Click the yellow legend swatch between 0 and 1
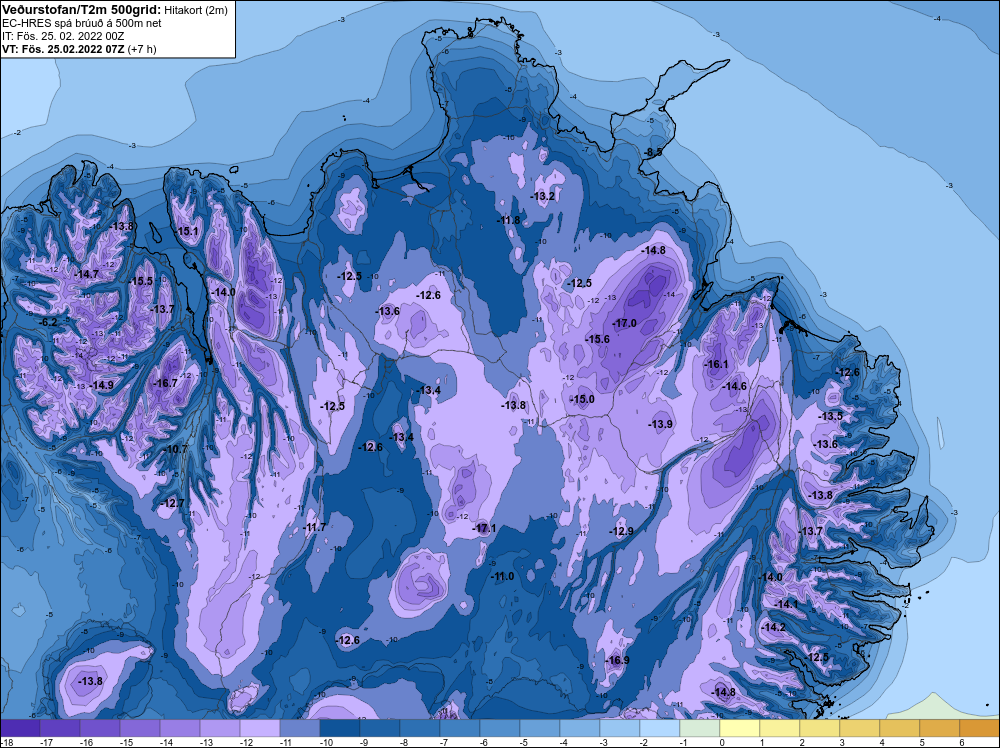The height and width of the screenshot is (748, 1000). [740, 728]
